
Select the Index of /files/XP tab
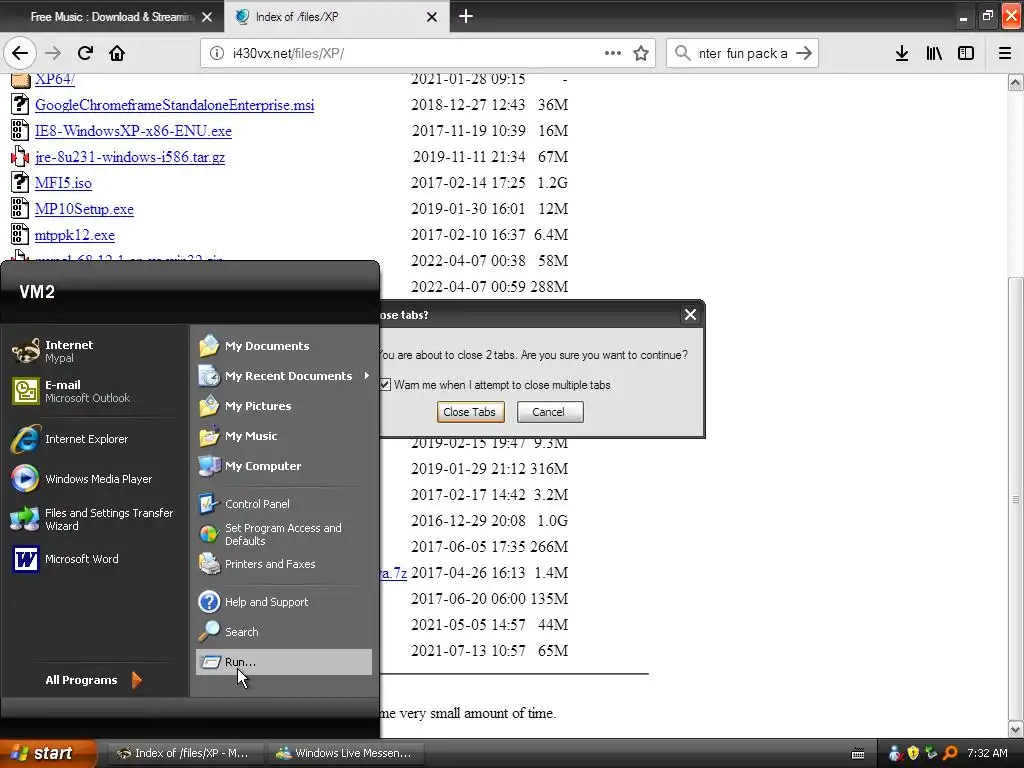[337, 17]
